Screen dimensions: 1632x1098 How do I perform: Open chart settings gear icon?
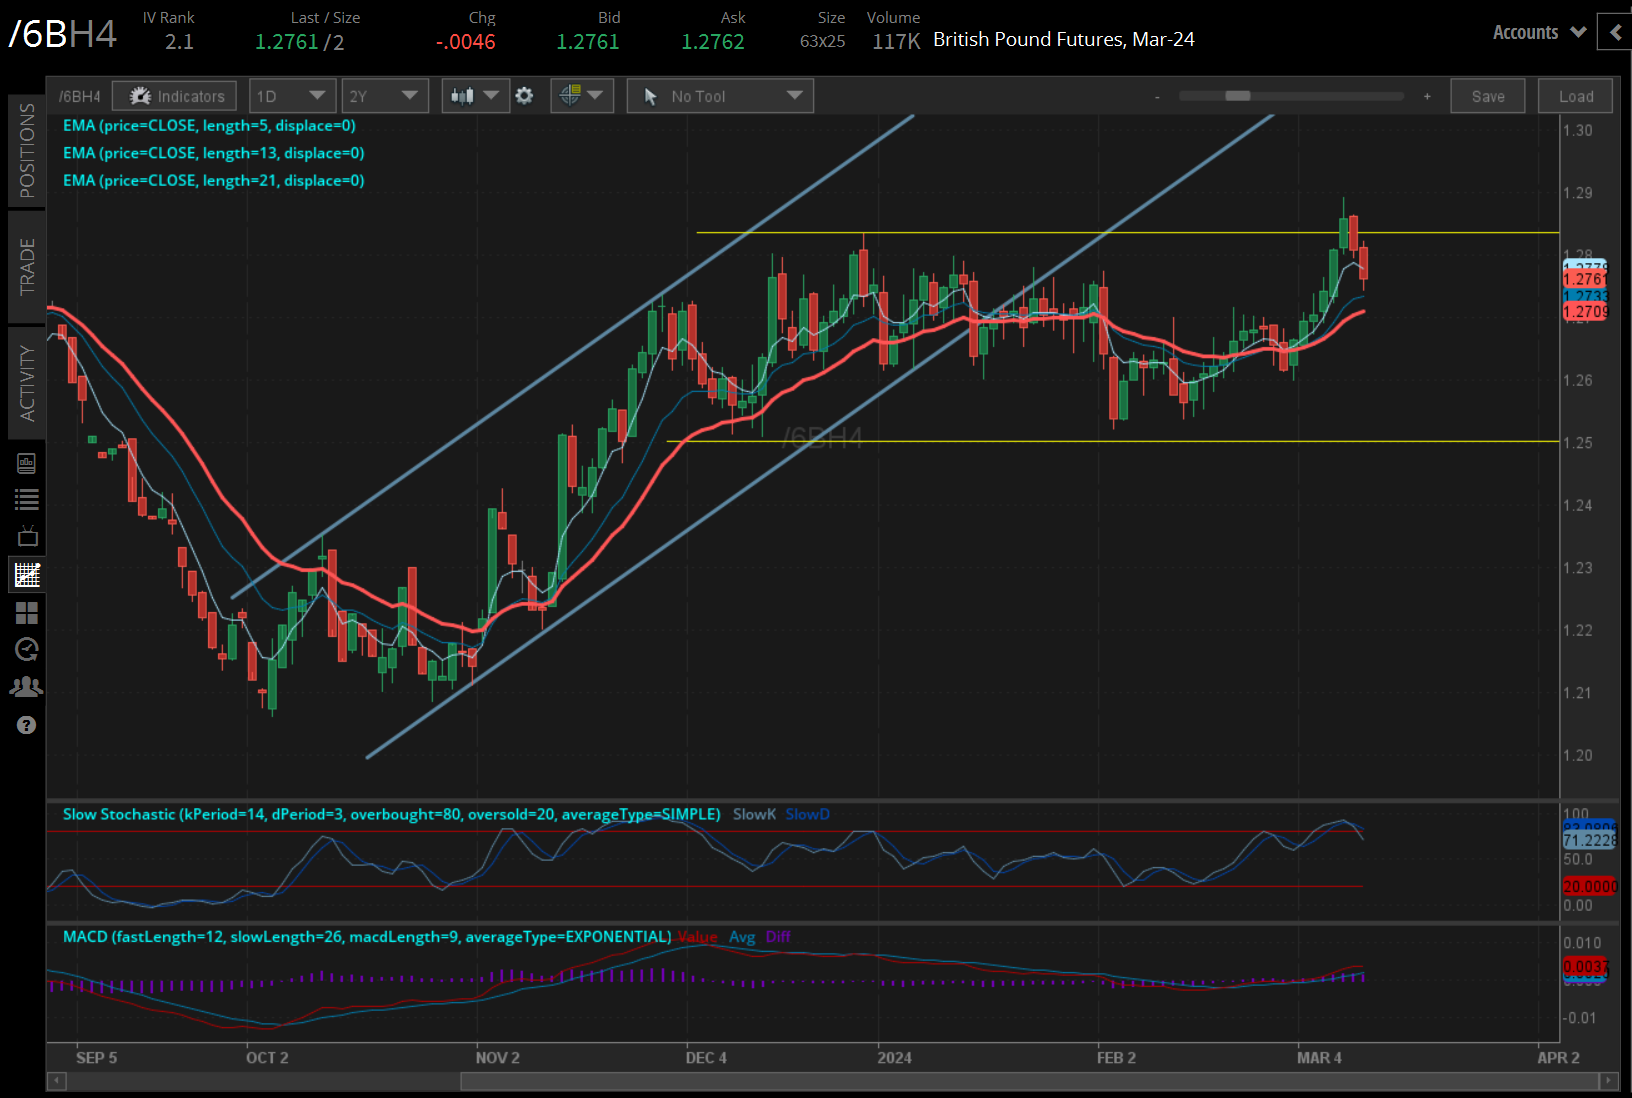[x=524, y=96]
